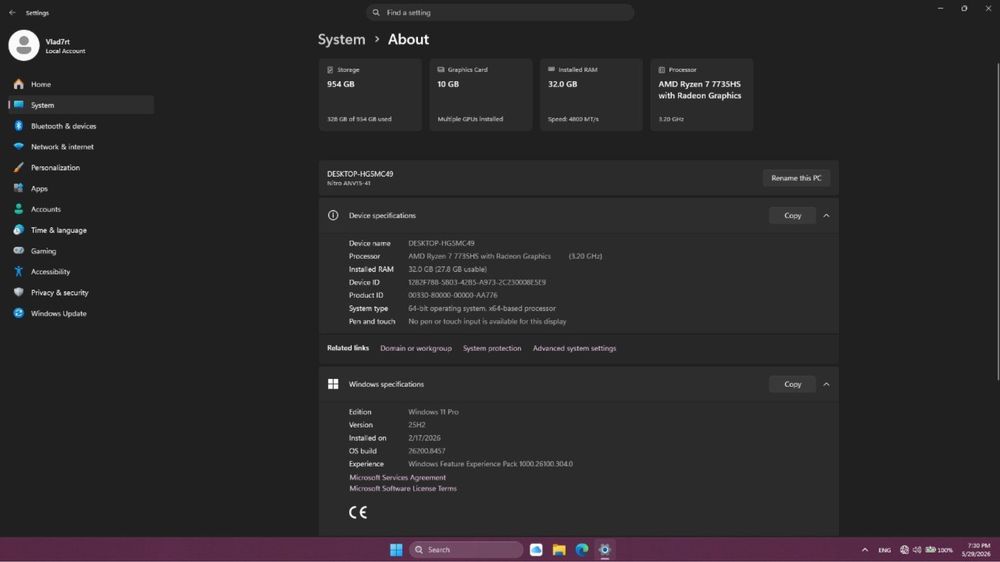Collapse the Windows specifications section
1000x562 pixels.
point(826,384)
